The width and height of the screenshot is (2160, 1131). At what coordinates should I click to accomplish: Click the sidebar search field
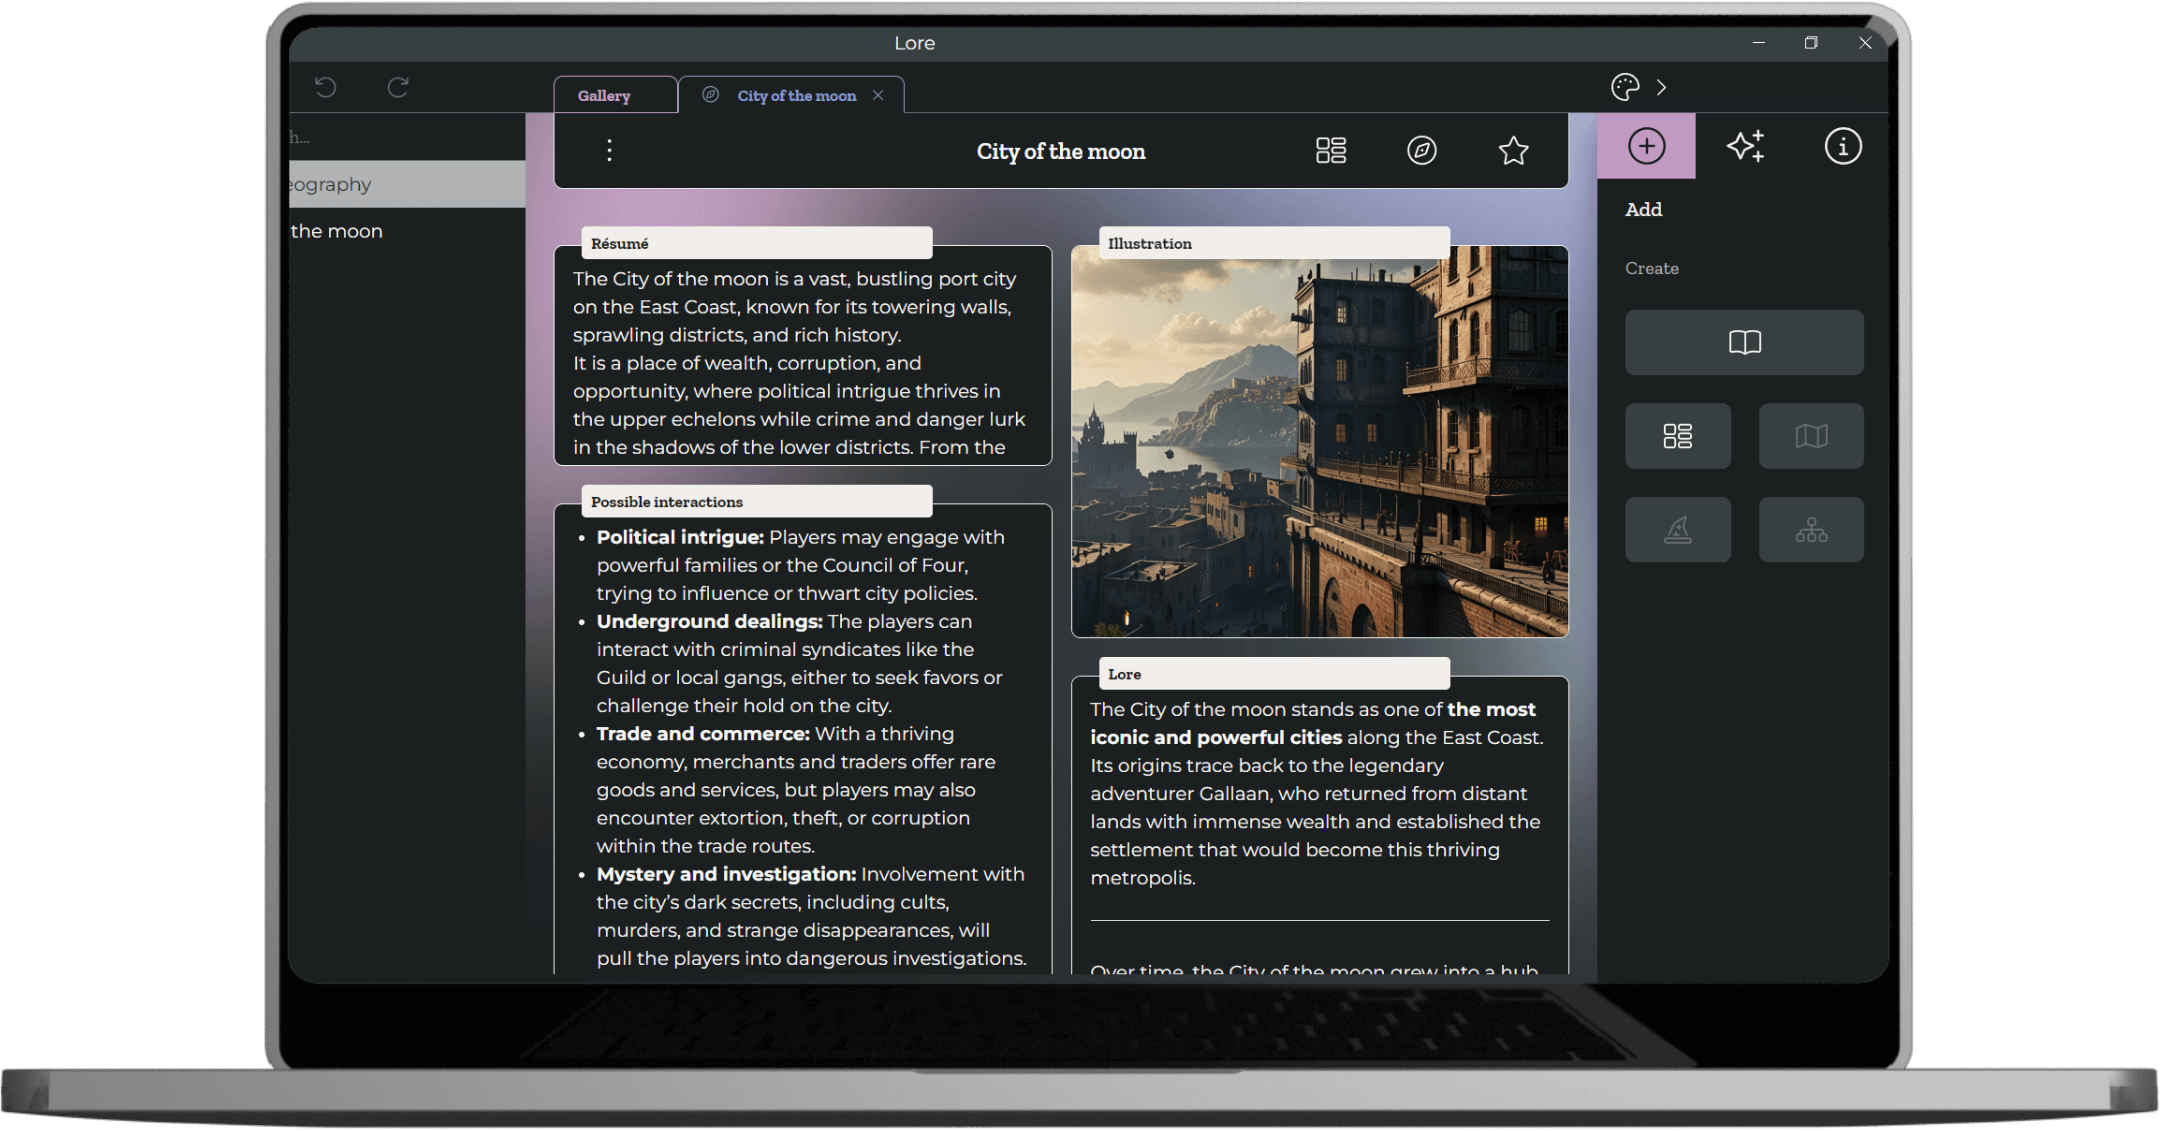(407, 137)
